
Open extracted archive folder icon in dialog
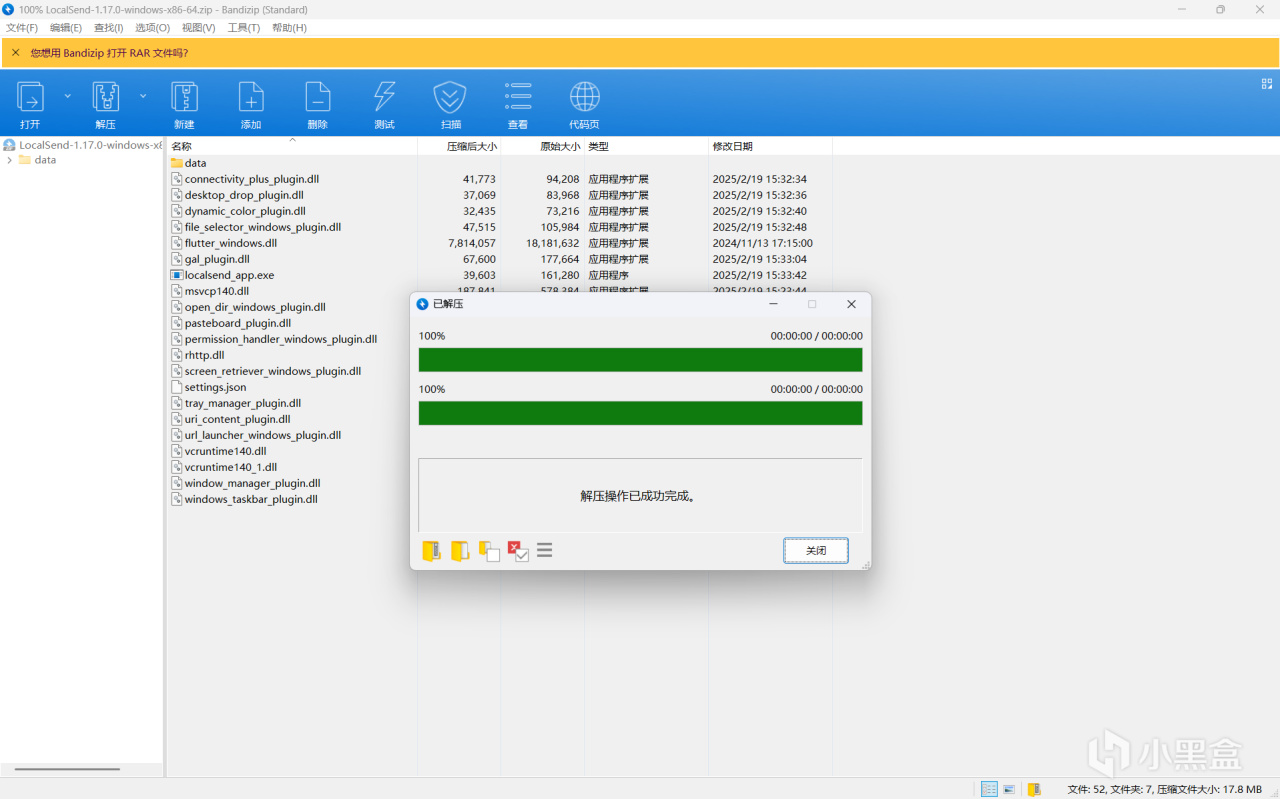(x=432, y=551)
